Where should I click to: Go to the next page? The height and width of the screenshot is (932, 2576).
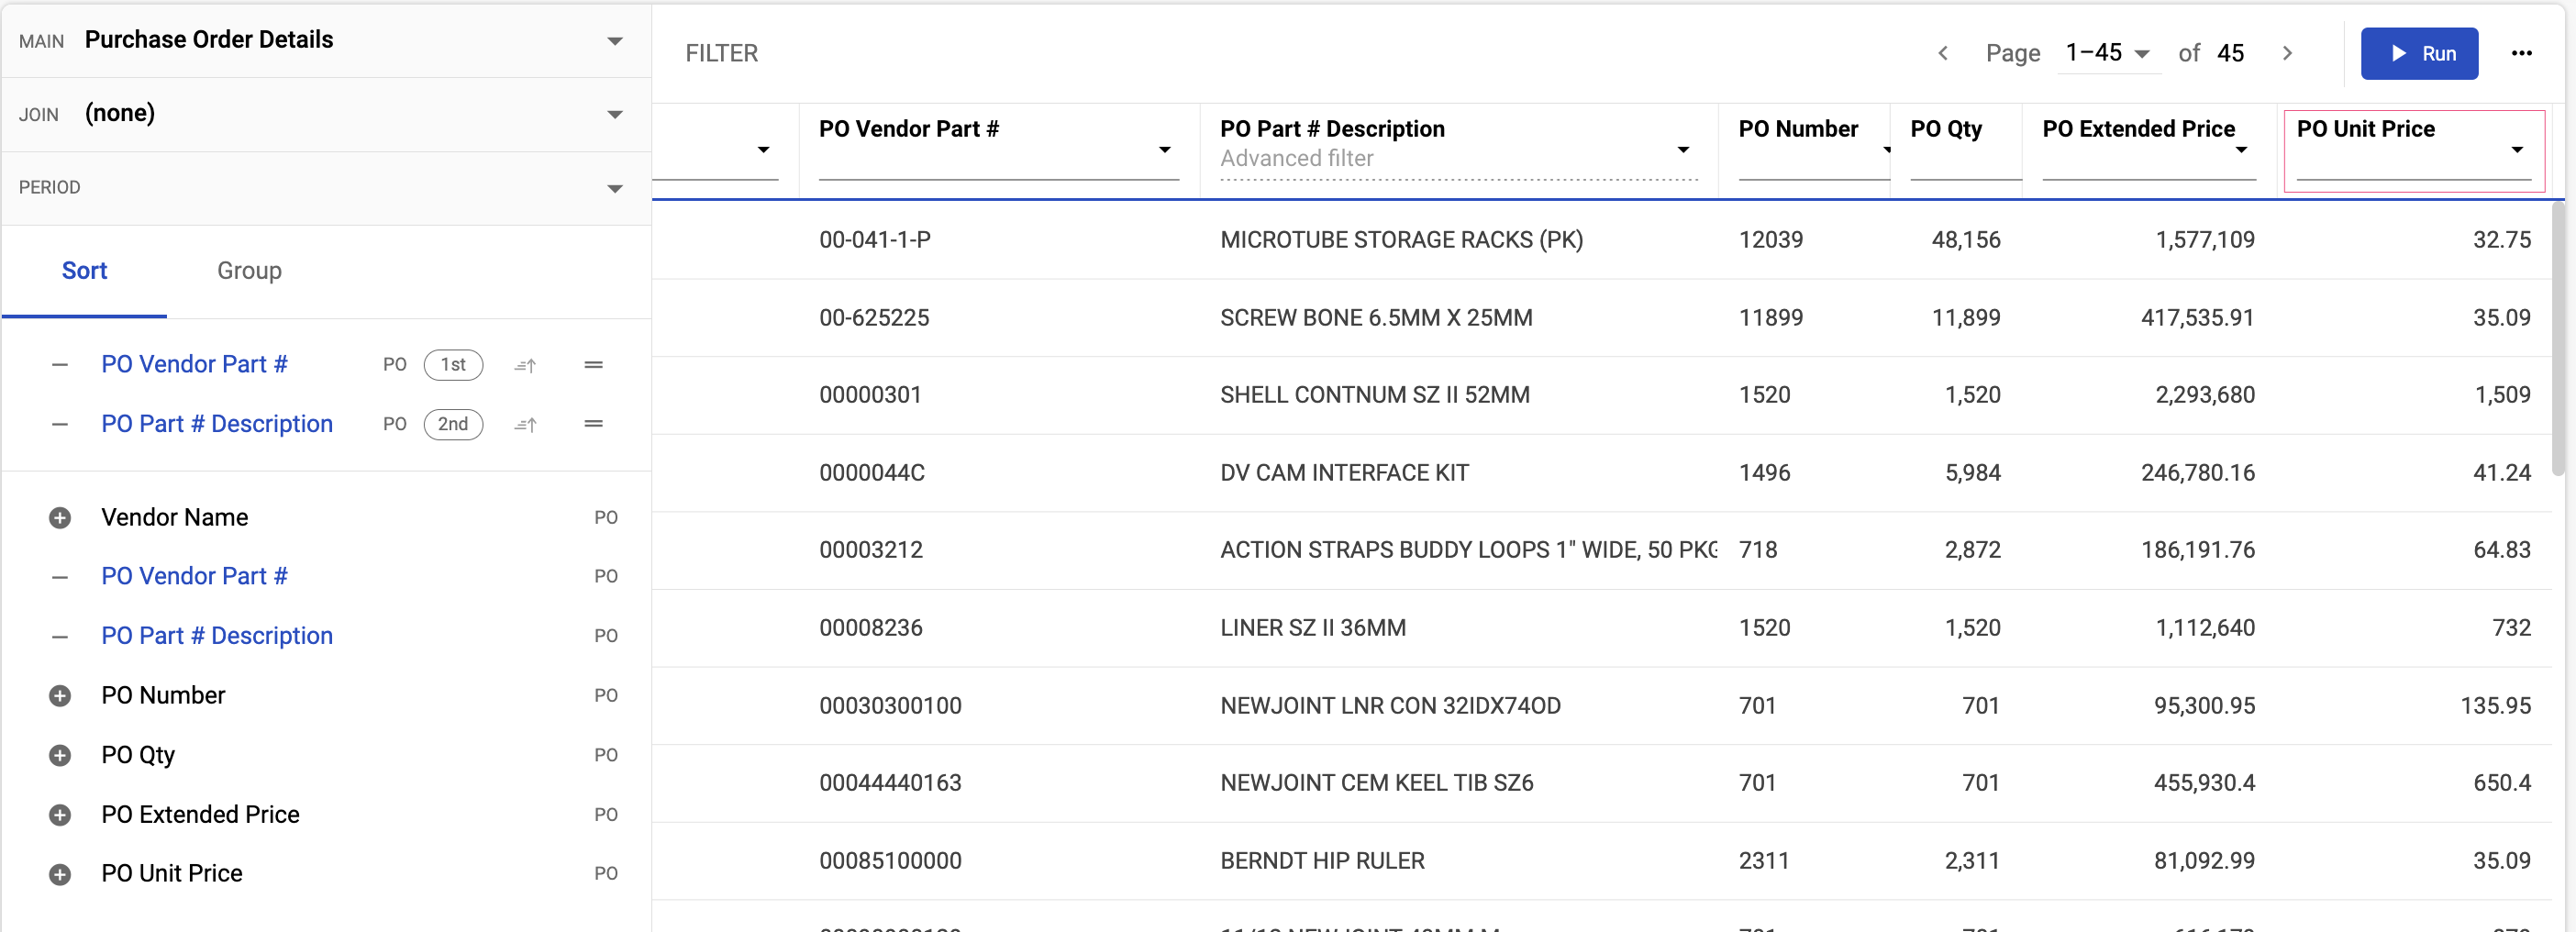[x=2287, y=54]
